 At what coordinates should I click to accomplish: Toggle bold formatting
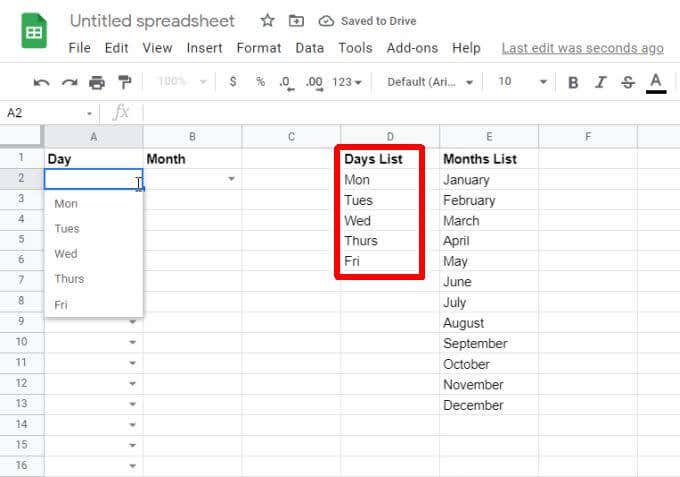(573, 83)
